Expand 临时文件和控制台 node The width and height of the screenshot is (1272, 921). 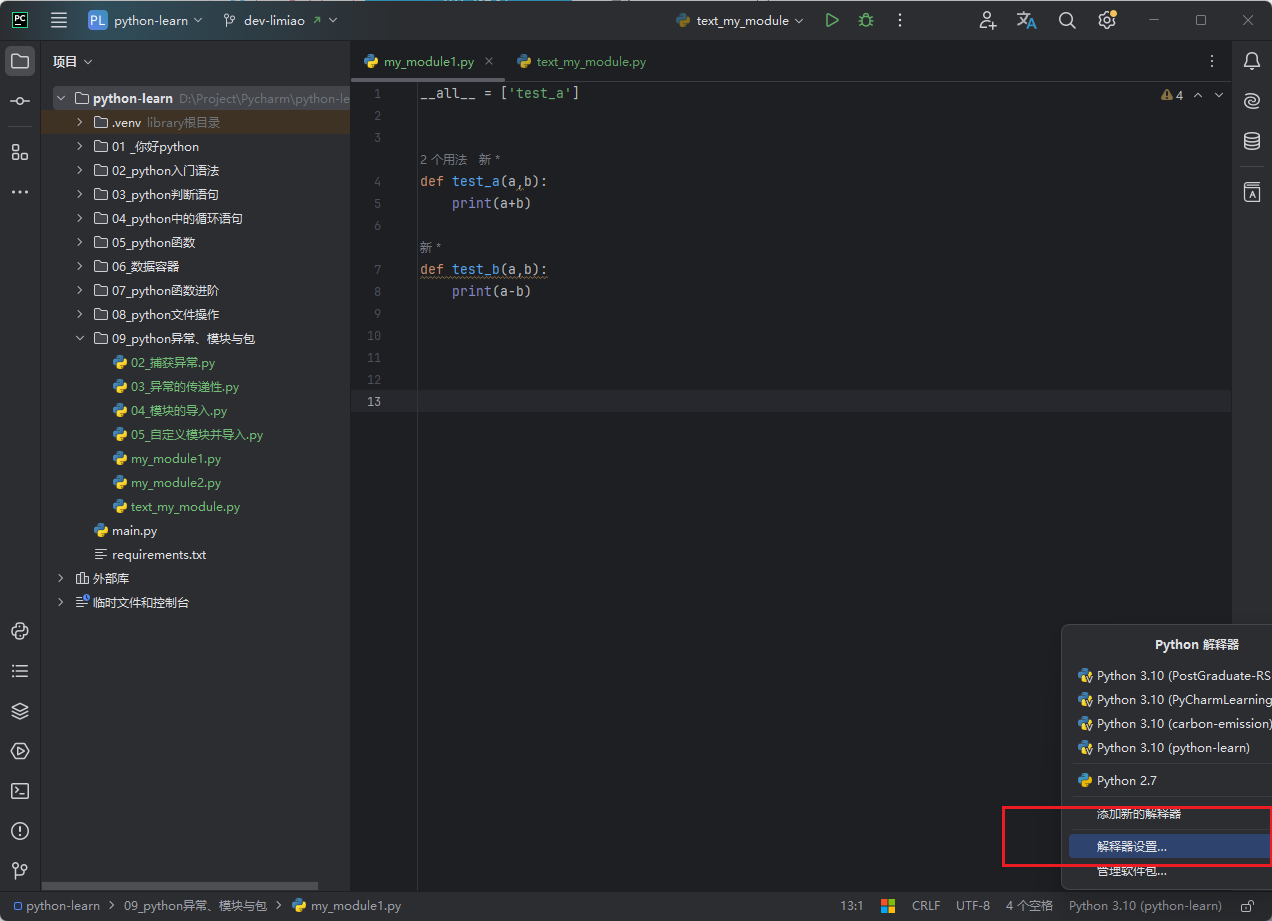(x=61, y=602)
